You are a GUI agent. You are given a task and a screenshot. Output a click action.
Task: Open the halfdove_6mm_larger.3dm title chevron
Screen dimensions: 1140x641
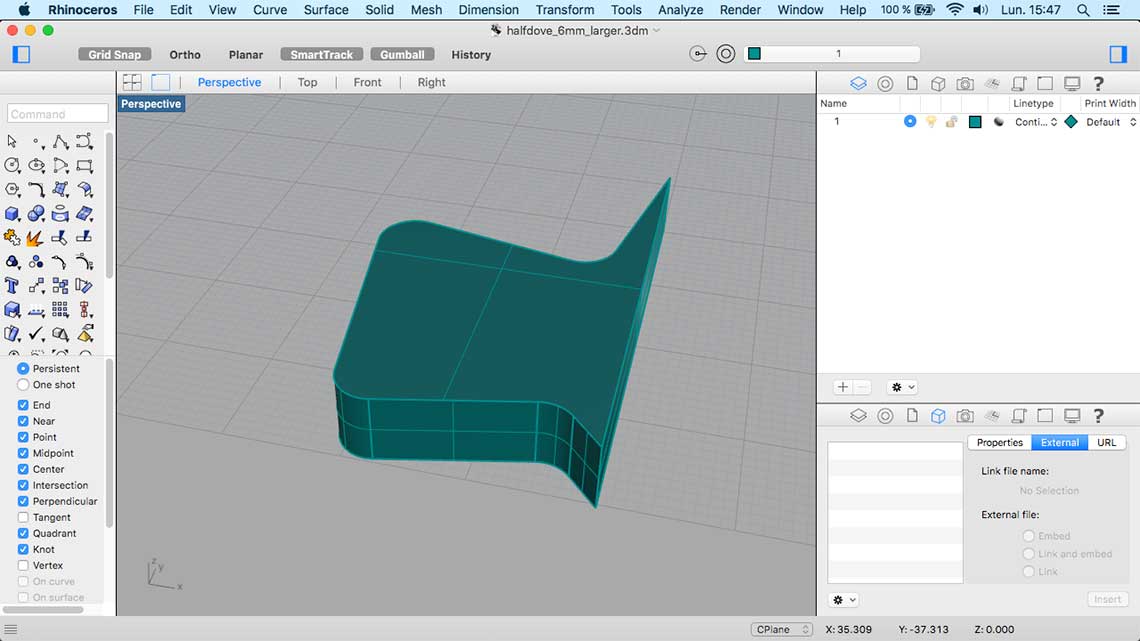coord(657,31)
